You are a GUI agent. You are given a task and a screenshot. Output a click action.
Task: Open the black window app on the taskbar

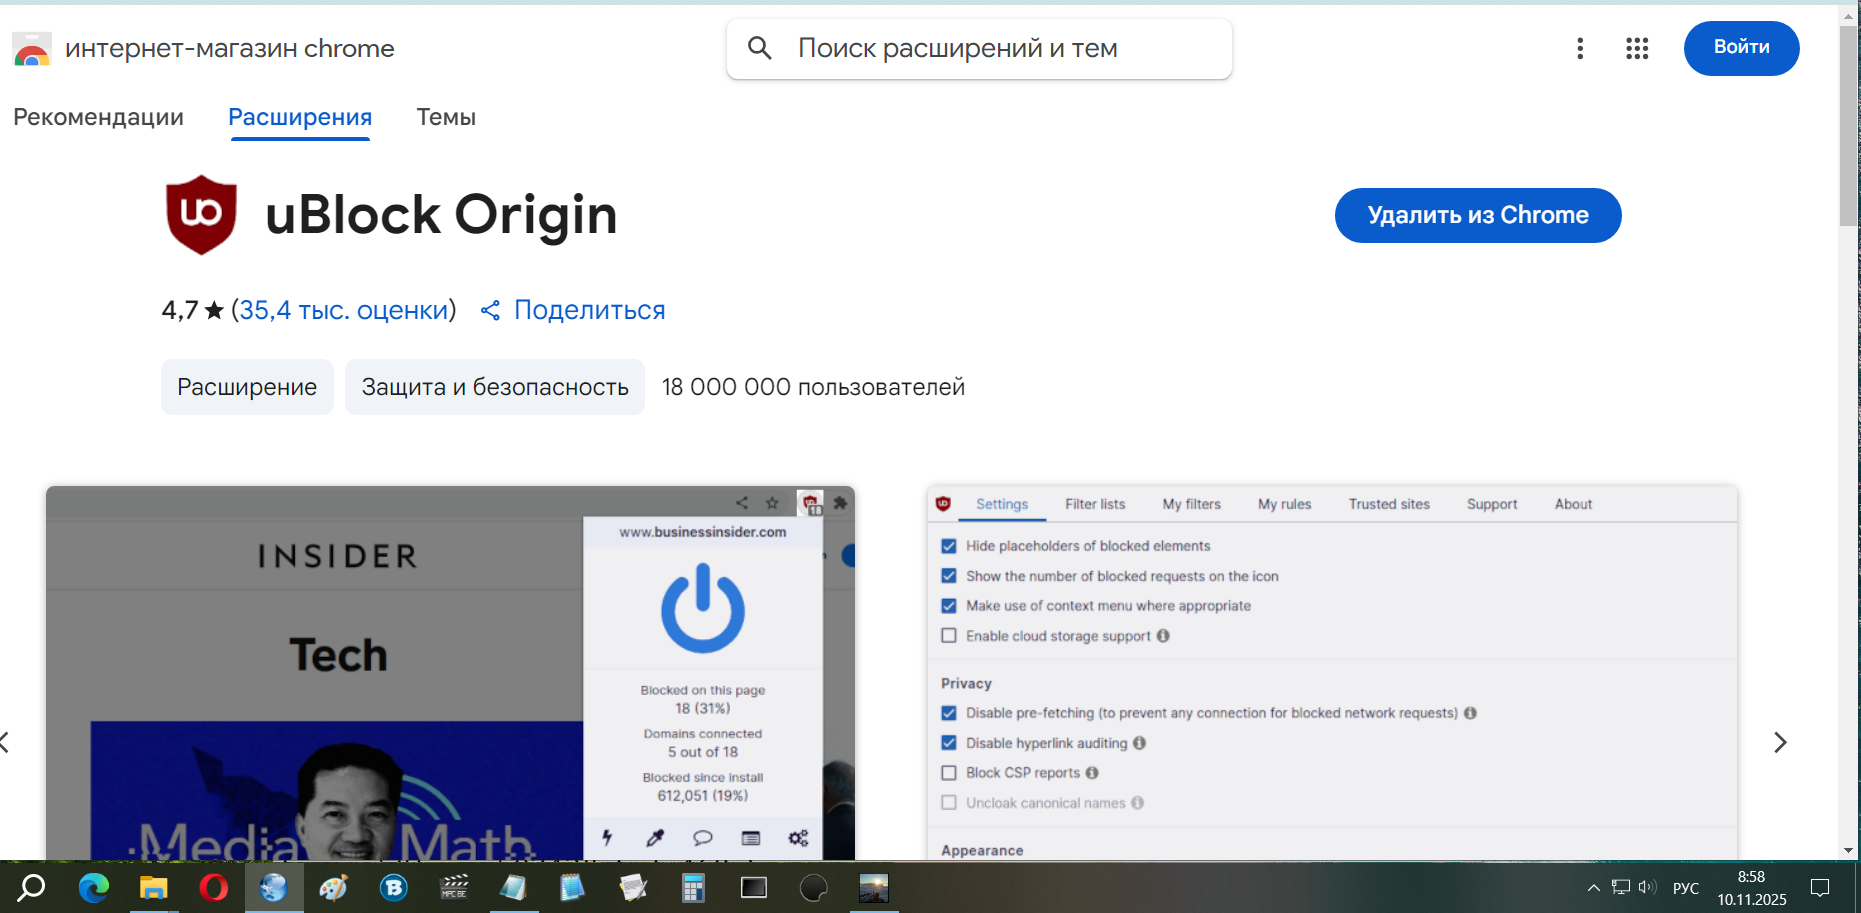tap(753, 887)
